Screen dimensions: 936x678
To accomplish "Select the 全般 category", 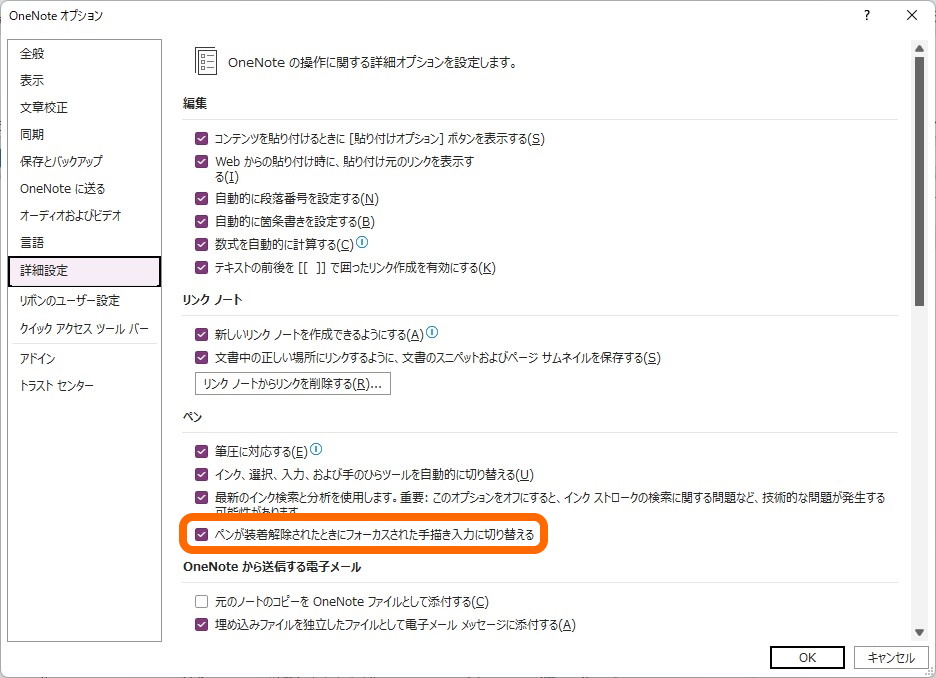I will (x=32, y=53).
